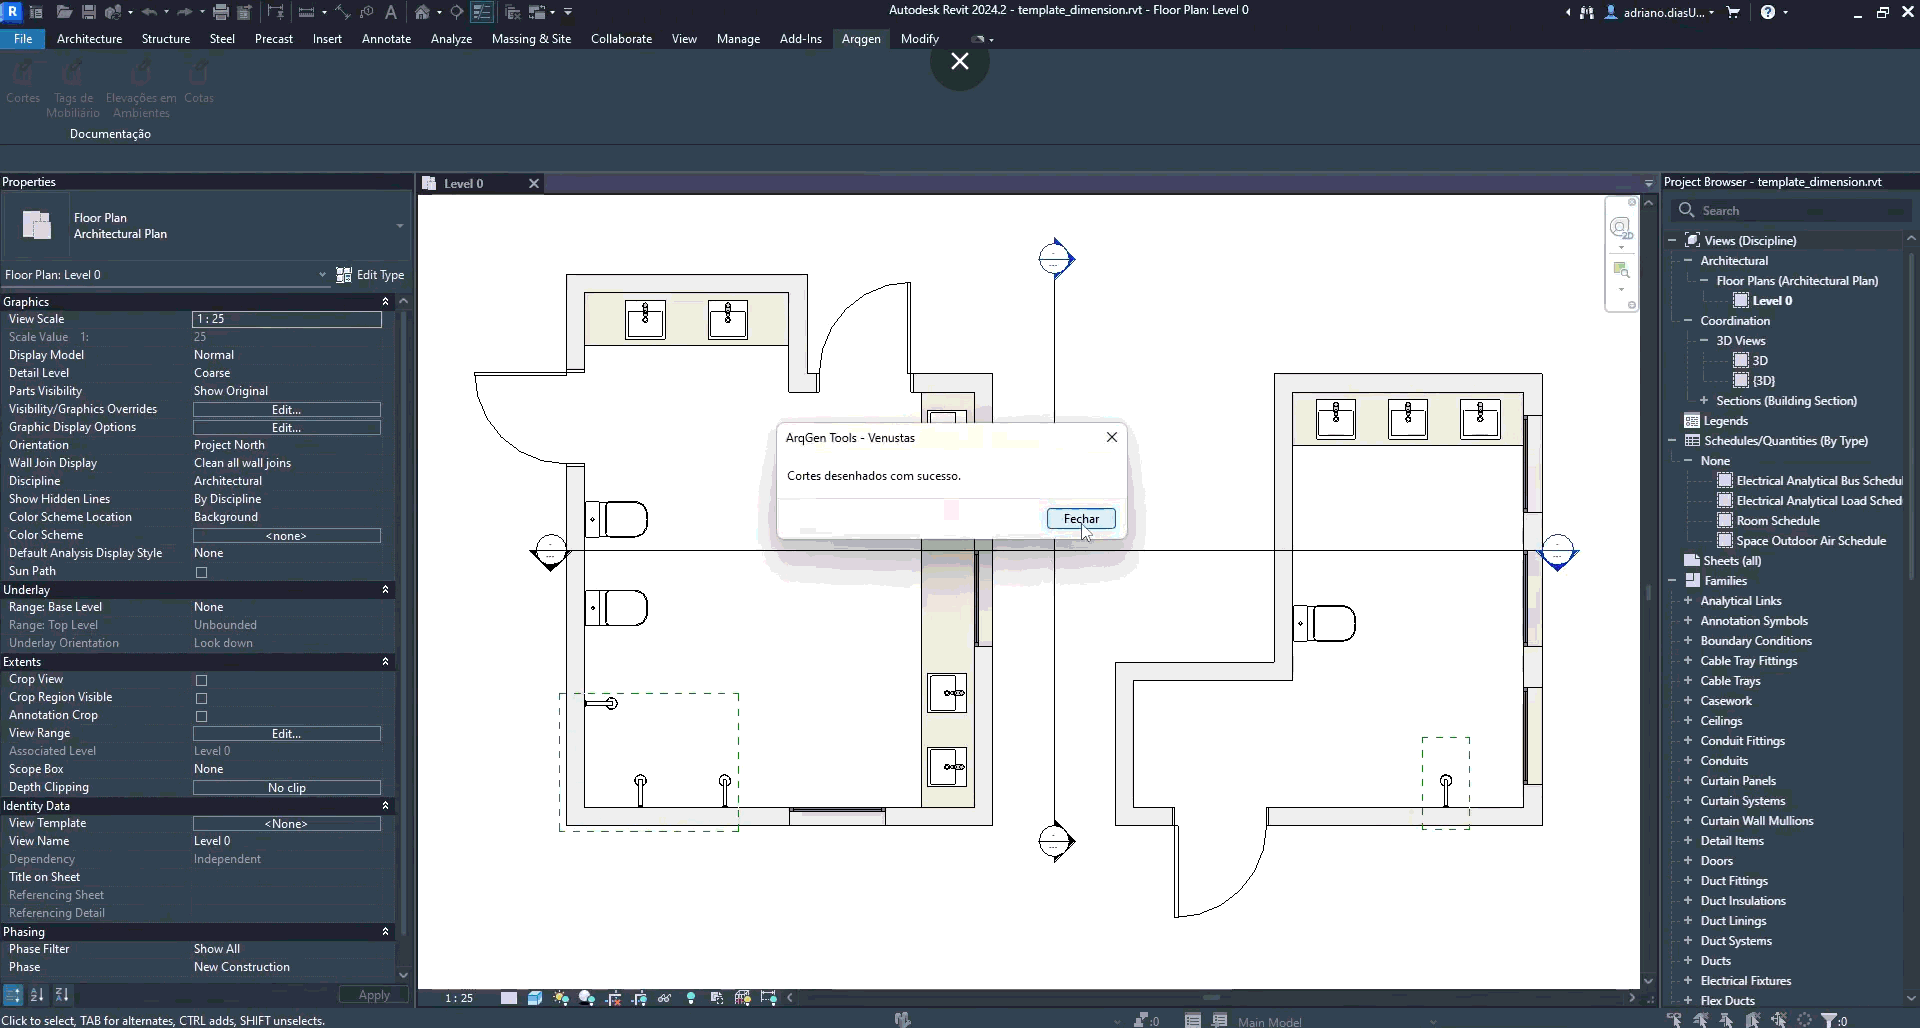Click the Print icon in quick access toolbar
This screenshot has height=1028, width=1920.
221,12
